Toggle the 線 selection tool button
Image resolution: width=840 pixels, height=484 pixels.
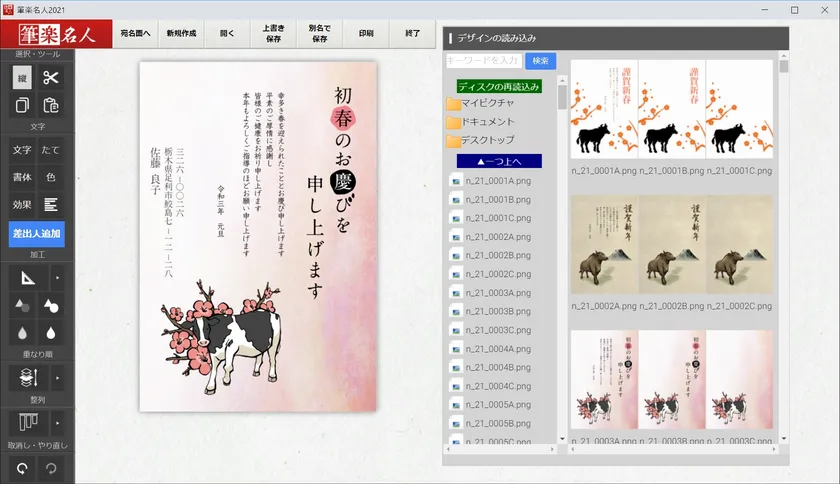pyautogui.click(x=22, y=78)
